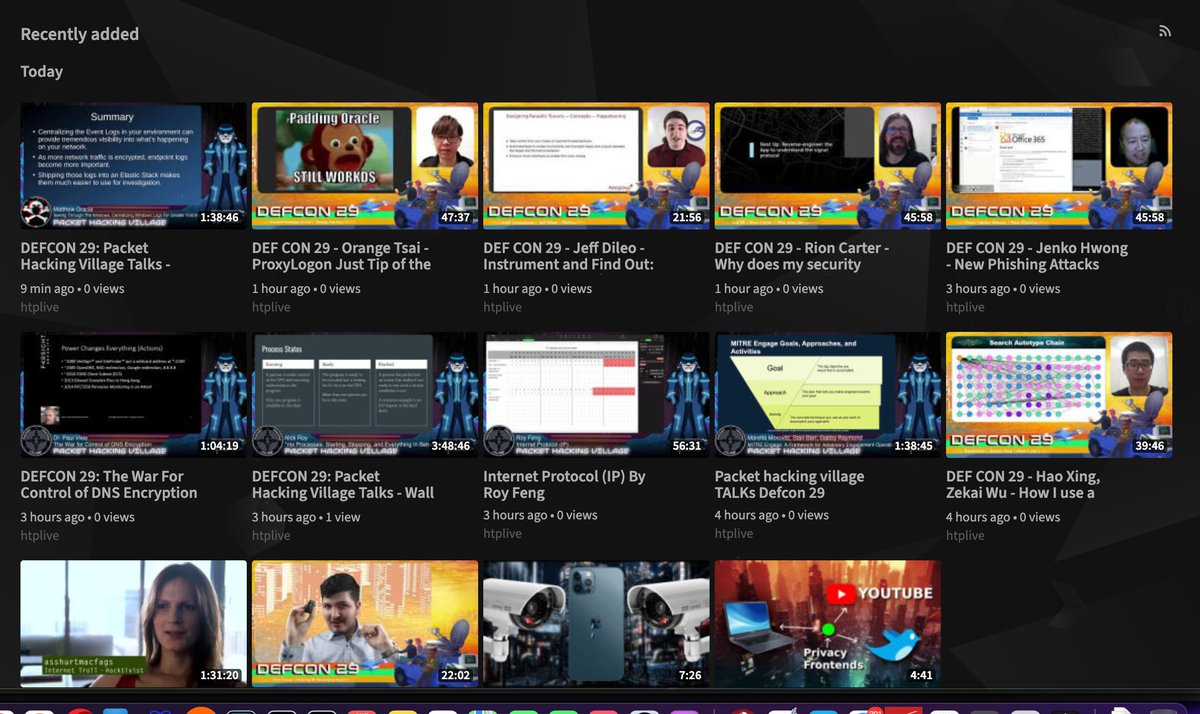1200x714 pixels.
Task: Click "1 hour ago • 0 views" under Rion Carter
Action: click(x=769, y=289)
